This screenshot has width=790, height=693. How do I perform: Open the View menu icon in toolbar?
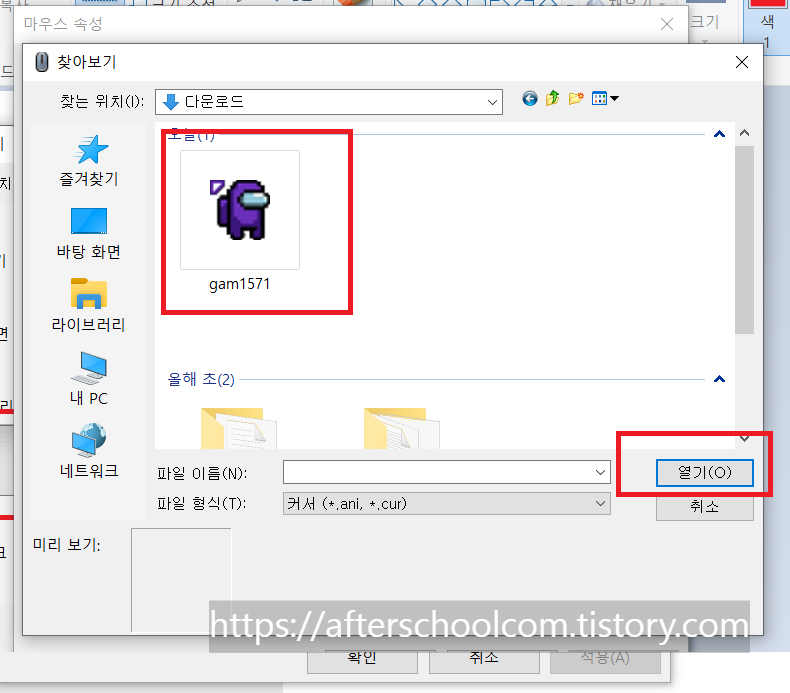605,98
